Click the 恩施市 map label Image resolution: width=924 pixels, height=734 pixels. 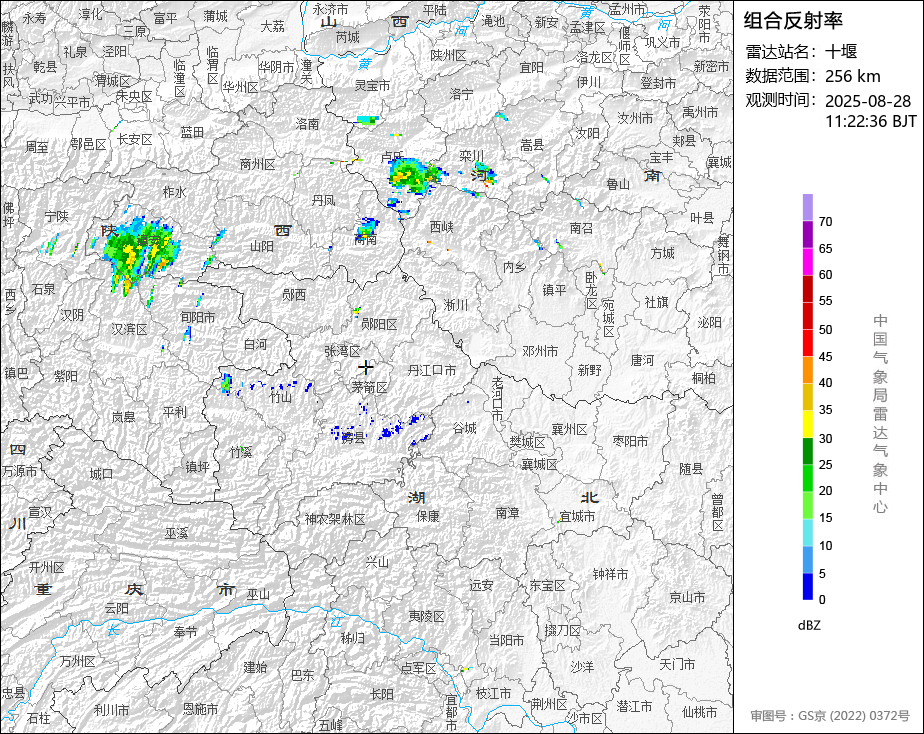point(200,709)
